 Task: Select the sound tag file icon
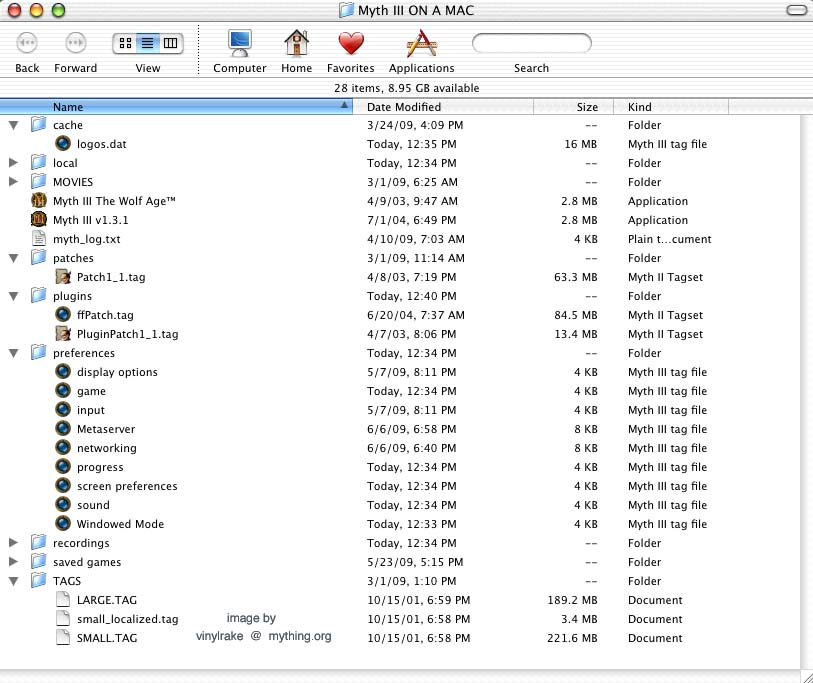coord(63,504)
